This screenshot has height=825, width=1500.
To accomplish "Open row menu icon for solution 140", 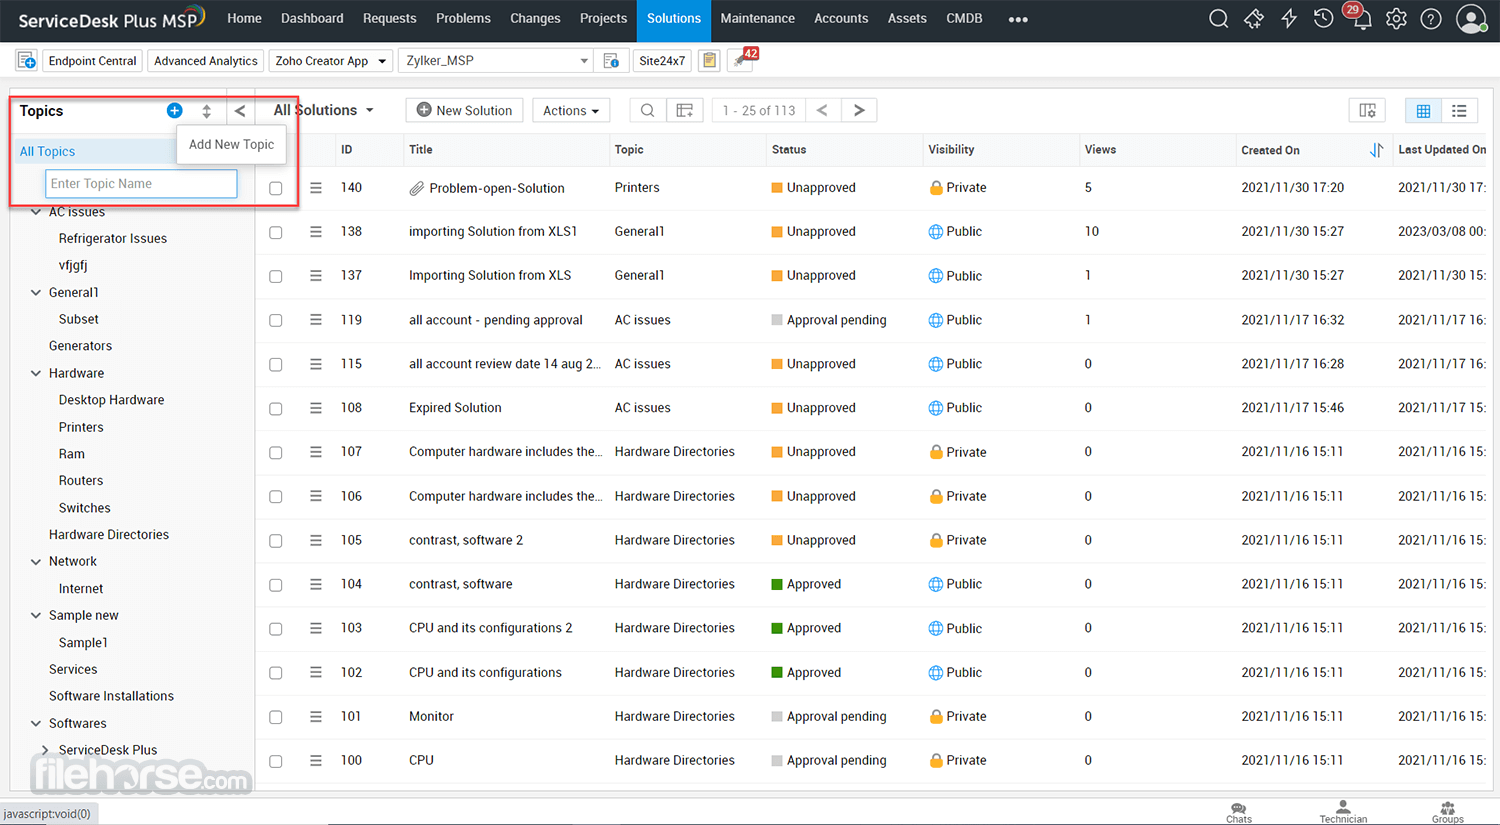I will (x=316, y=188).
